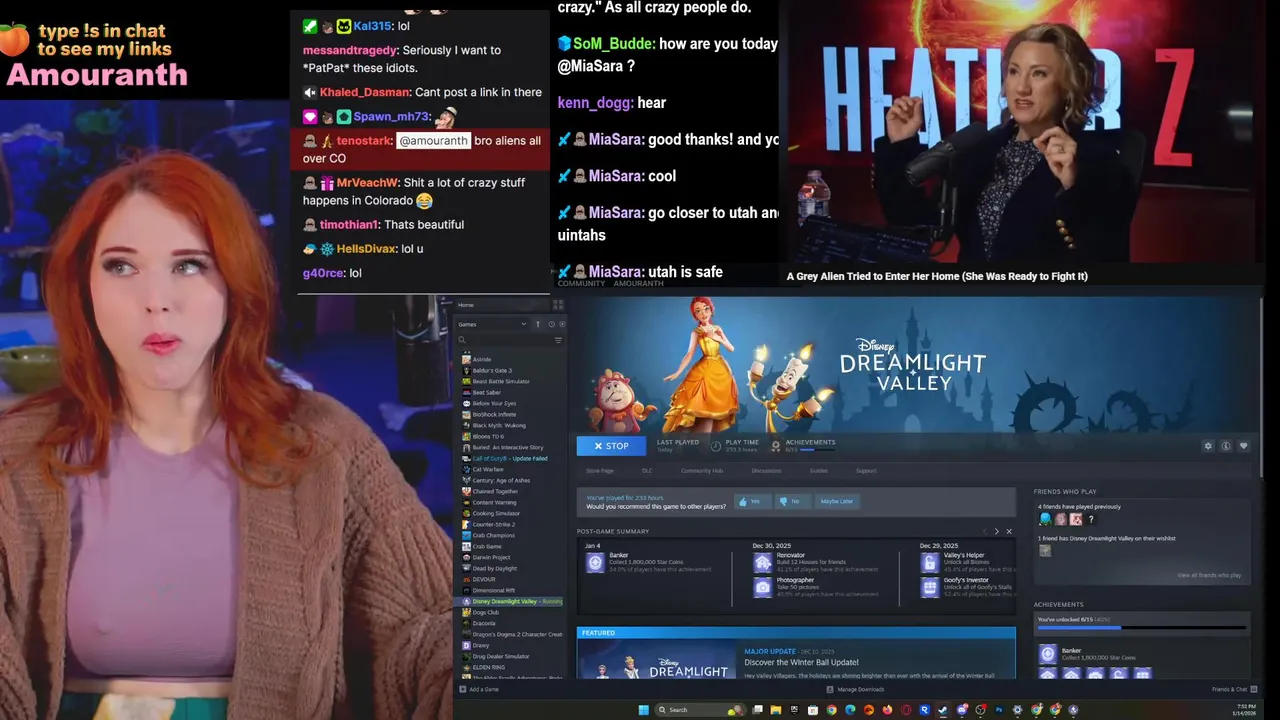Open Google Chrome from the taskbar
Screen dimensions: 1280x720
click(831, 710)
